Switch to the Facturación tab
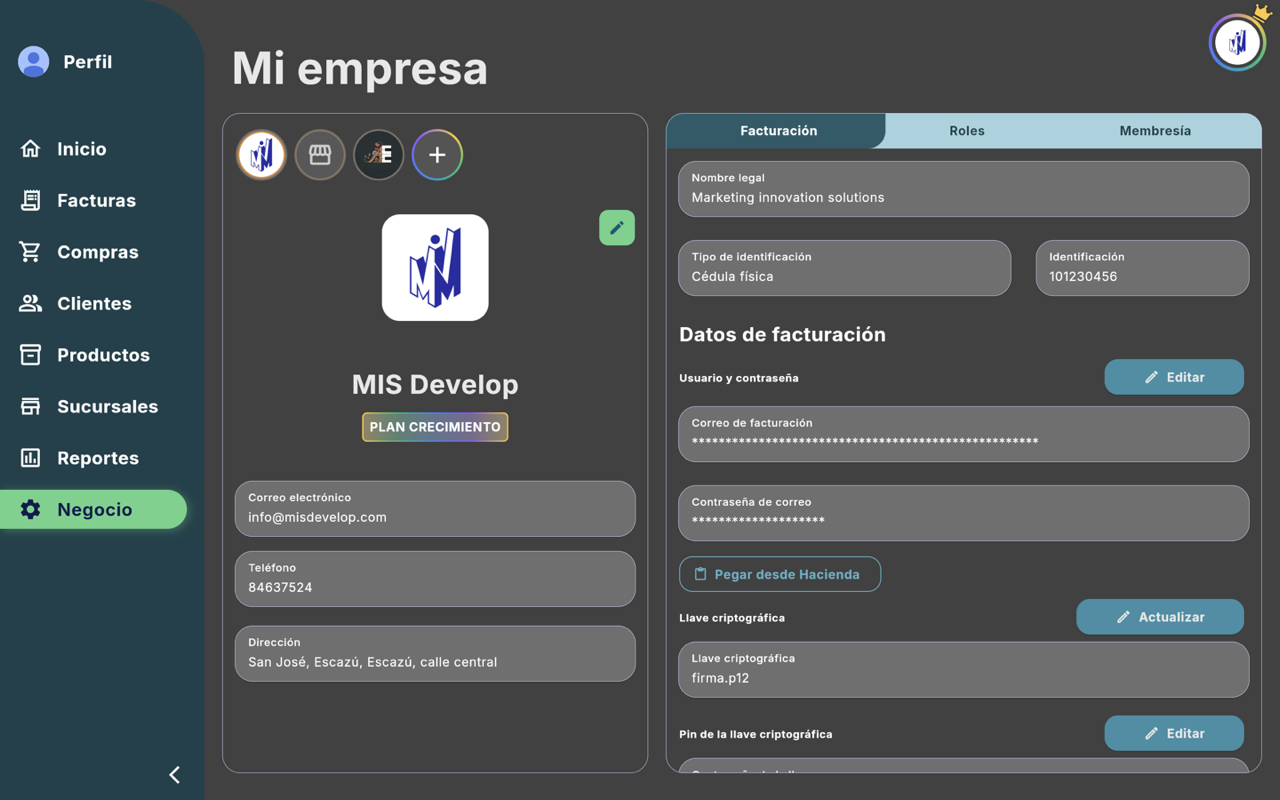Screen dimensions: 1280x800 coord(778,131)
